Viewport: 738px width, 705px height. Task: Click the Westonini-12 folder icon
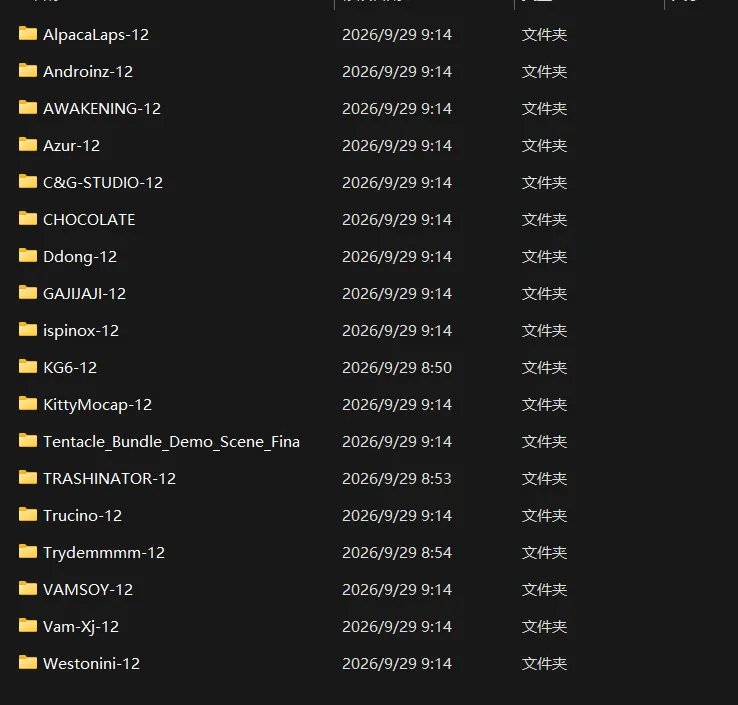click(28, 663)
